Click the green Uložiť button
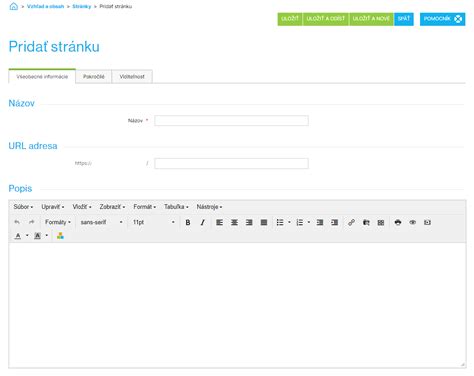This screenshot has width=474, height=376. pyautogui.click(x=290, y=19)
